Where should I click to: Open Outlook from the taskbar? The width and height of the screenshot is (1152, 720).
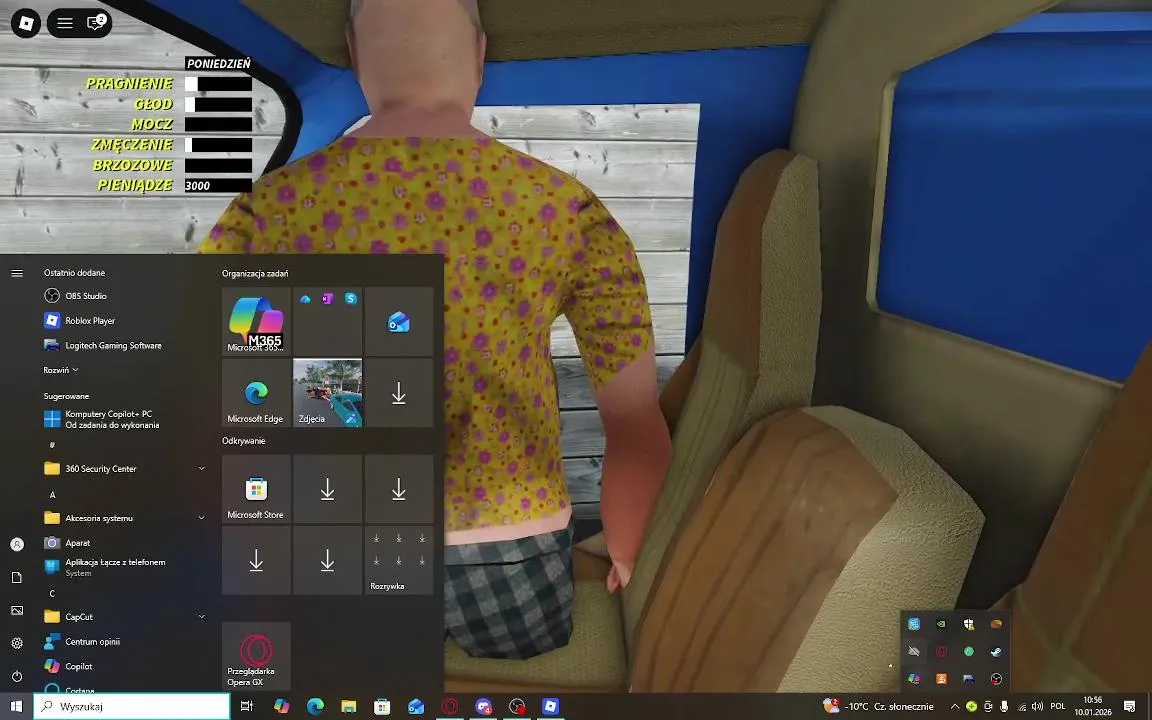416,706
